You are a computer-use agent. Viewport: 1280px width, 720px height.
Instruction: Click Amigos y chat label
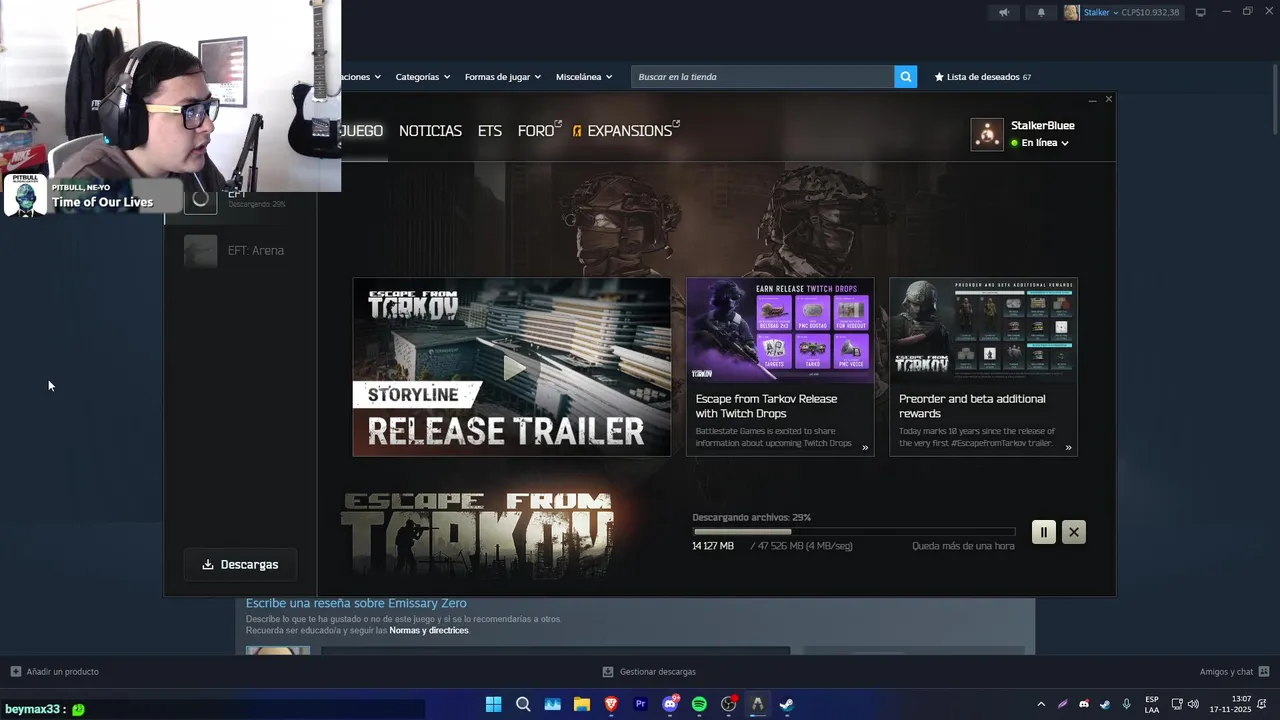click(1226, 672)
